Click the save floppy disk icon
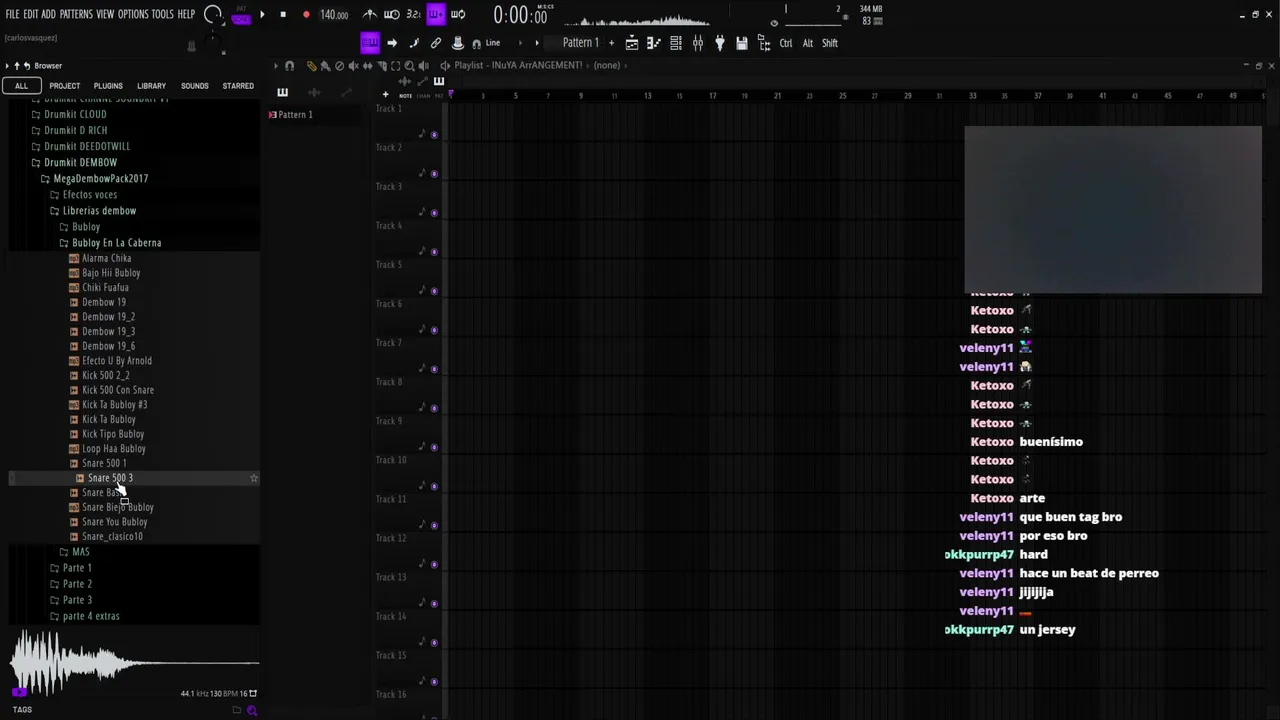1280x720 pixels. pos(741,43)
